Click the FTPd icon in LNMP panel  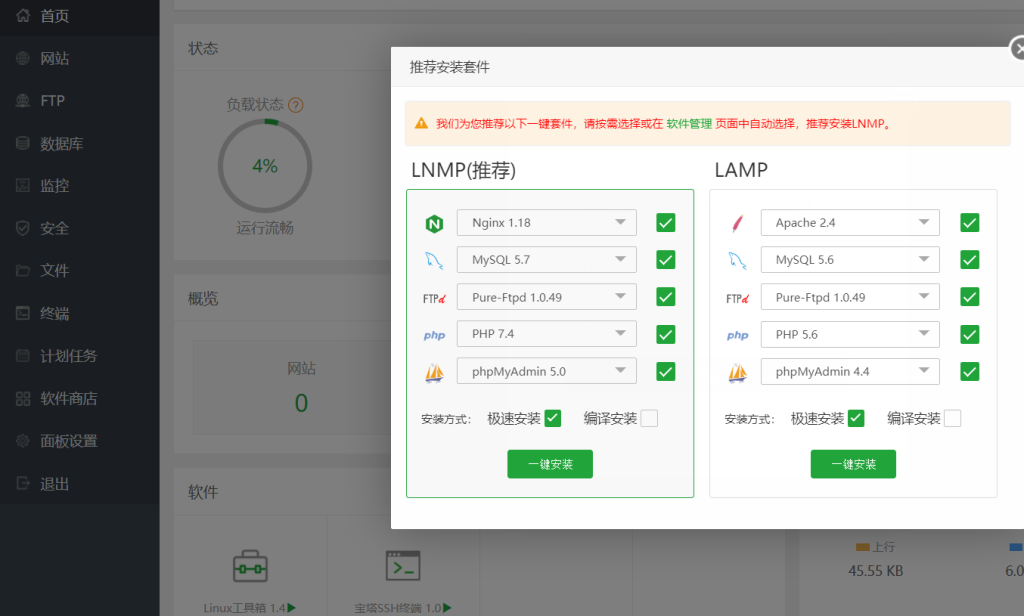click(x=434, y=299)
